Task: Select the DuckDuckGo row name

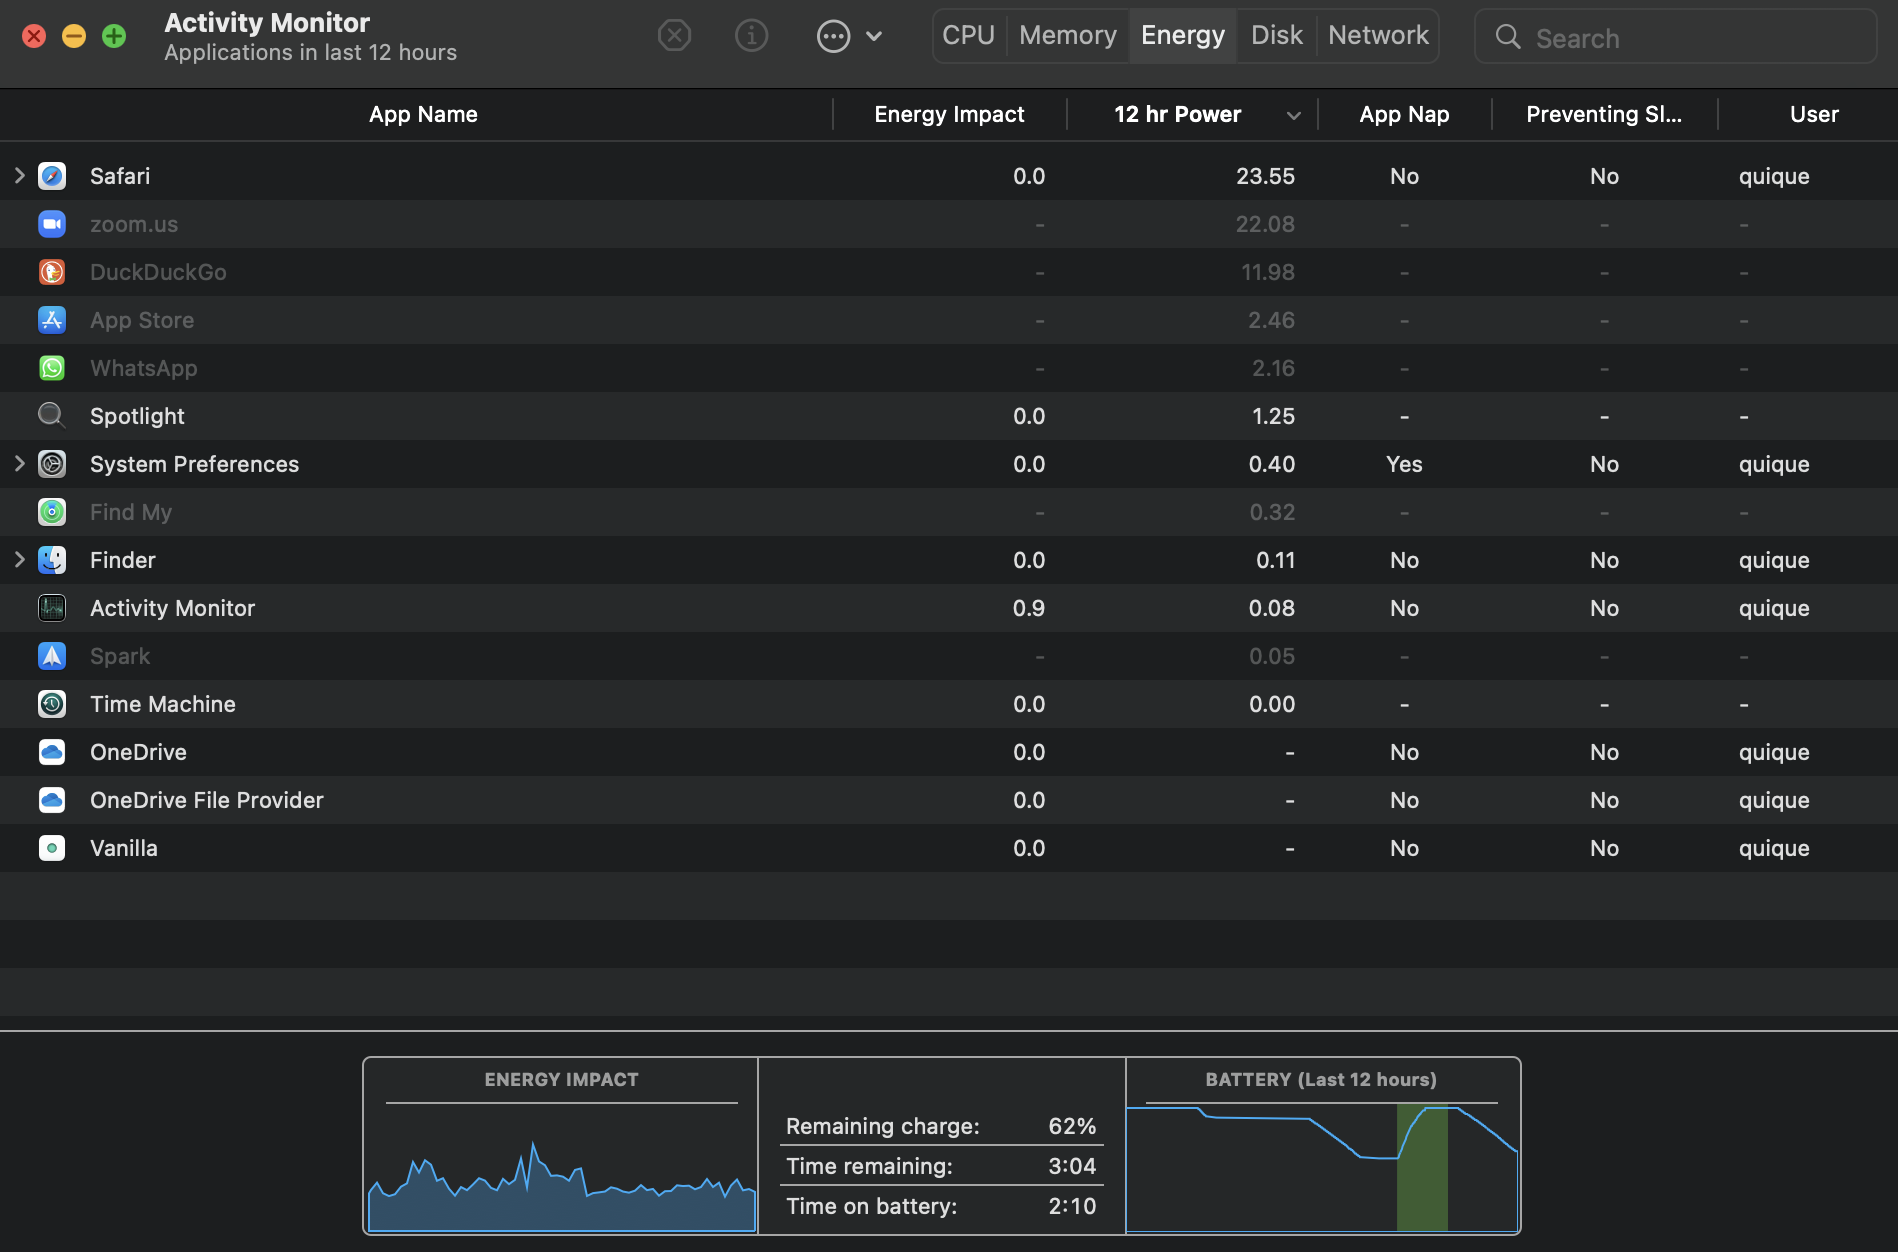Action: pos(158,272)
